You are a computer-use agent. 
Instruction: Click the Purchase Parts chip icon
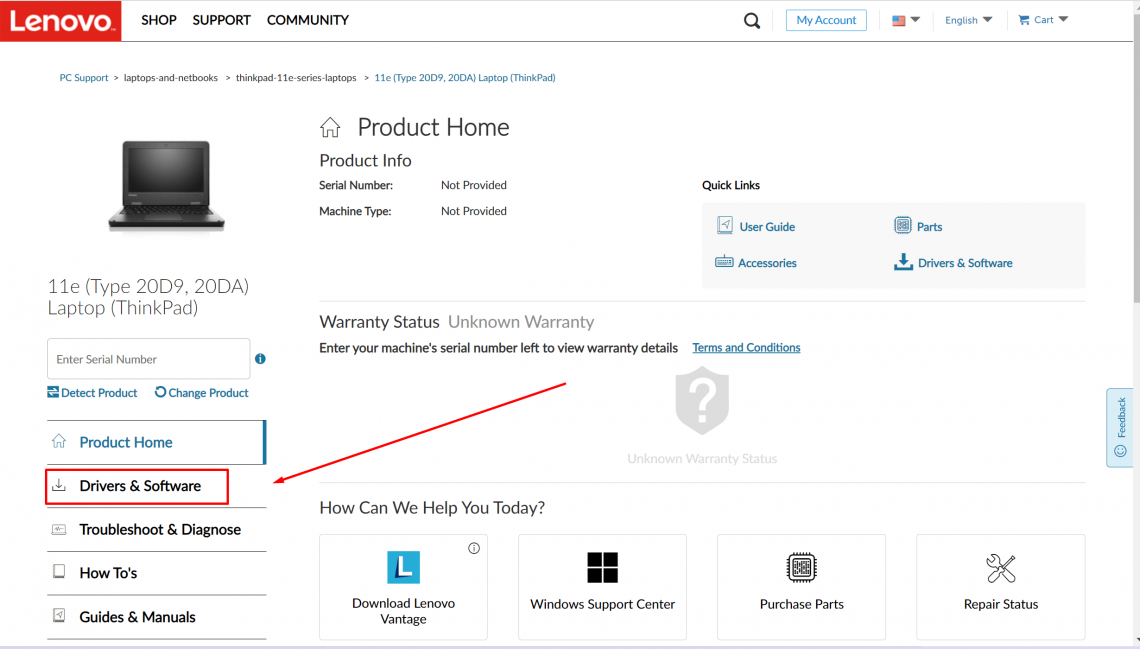coord(801,567)
